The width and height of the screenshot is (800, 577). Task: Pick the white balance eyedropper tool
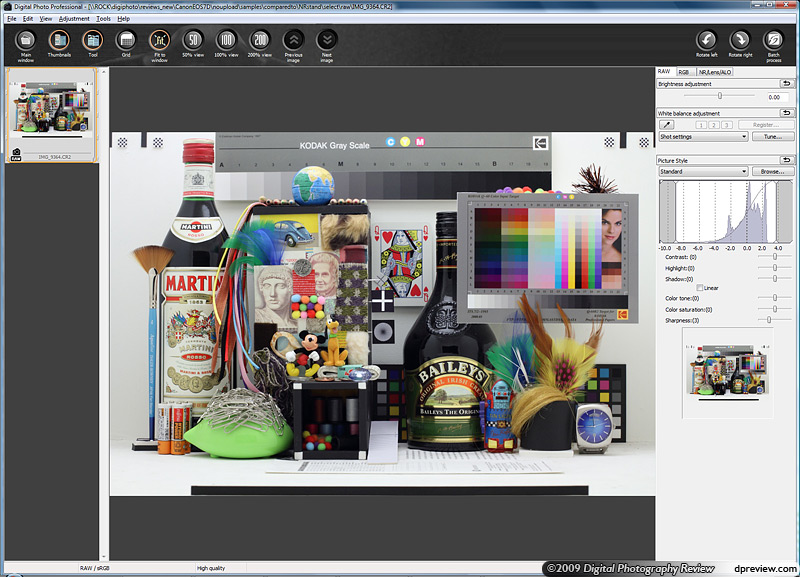click(667, 124)
